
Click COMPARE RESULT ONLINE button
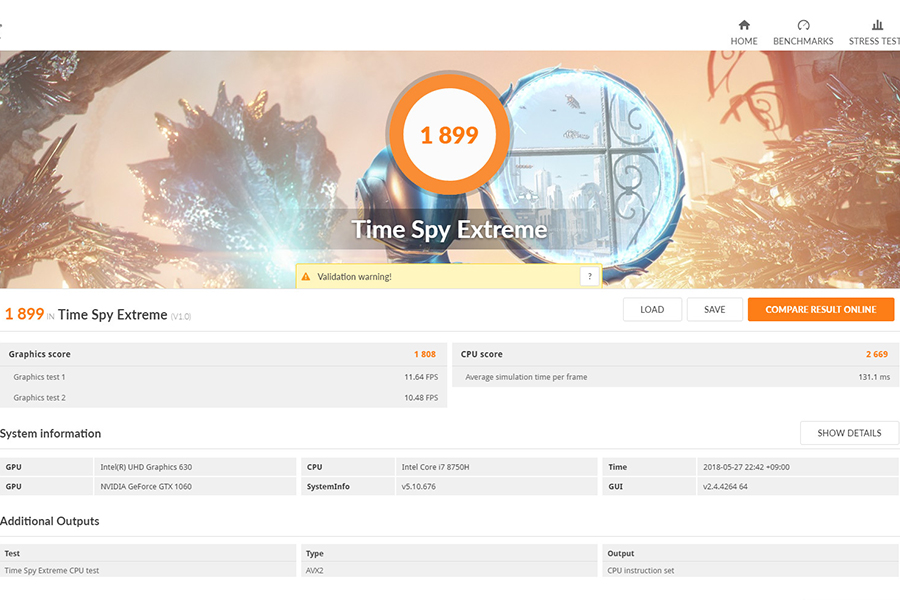click(x=821, y=309)
